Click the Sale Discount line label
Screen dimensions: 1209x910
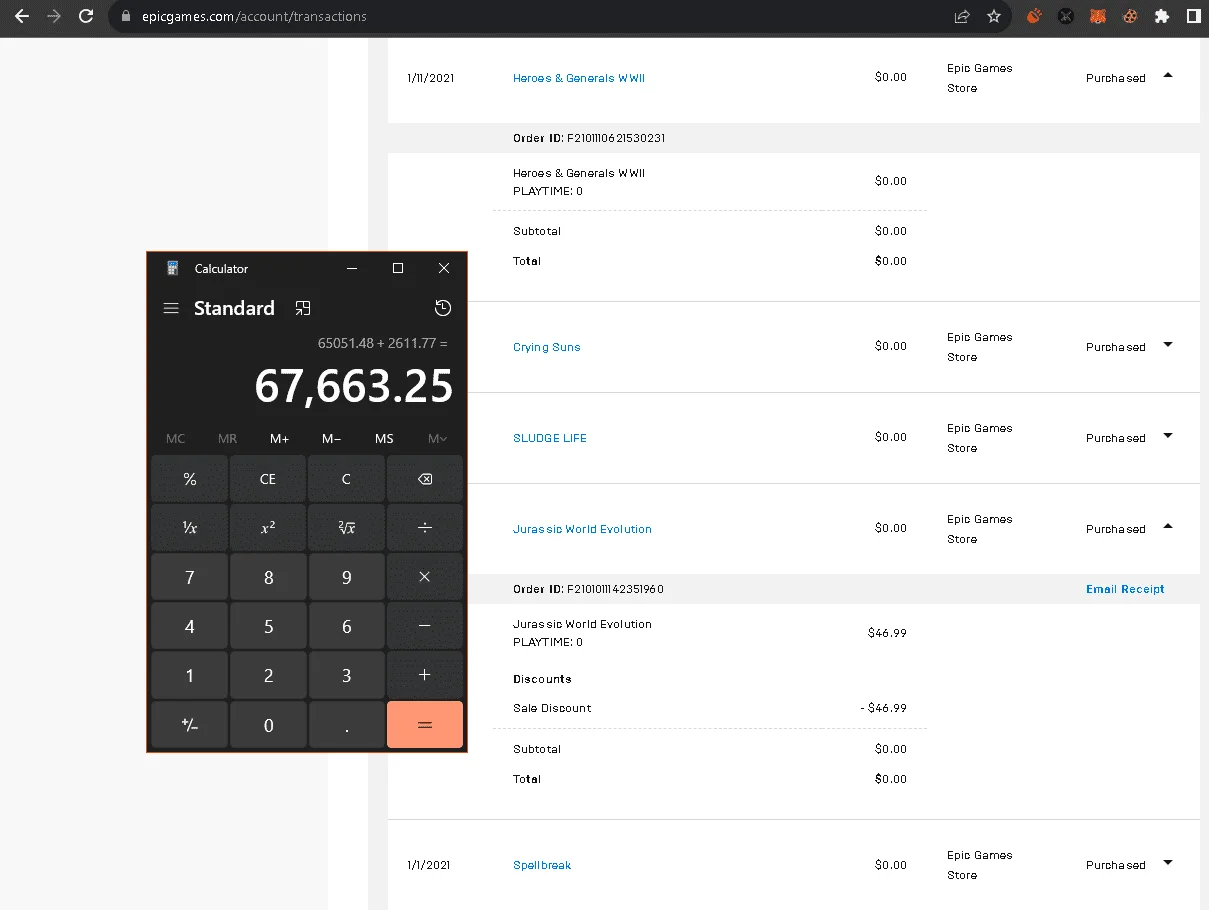pos(552,708)
